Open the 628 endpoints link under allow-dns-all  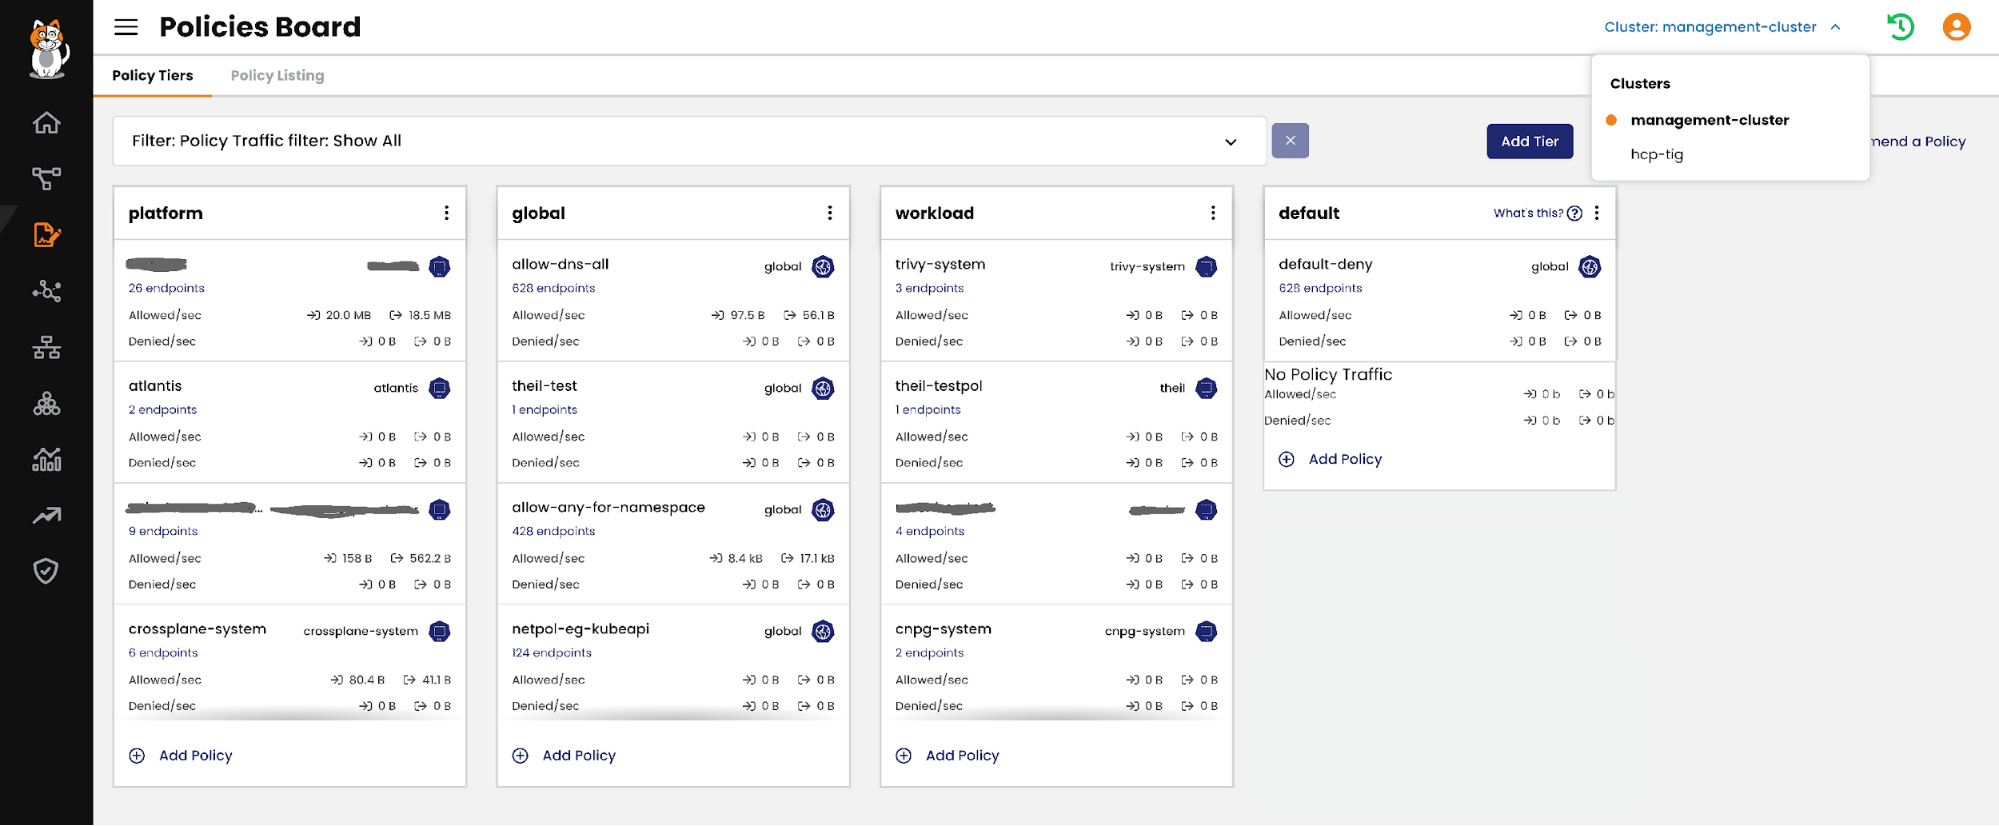553,288
